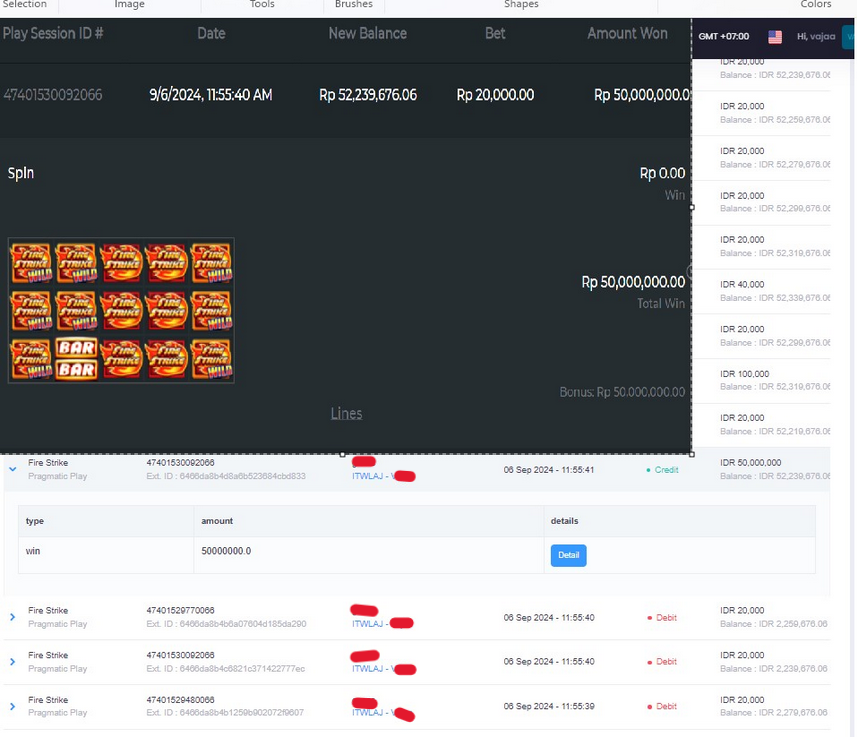Click the selection bottom-center resize handle
Viewport: 857px width, 737px height.
[x=342, y=454]
